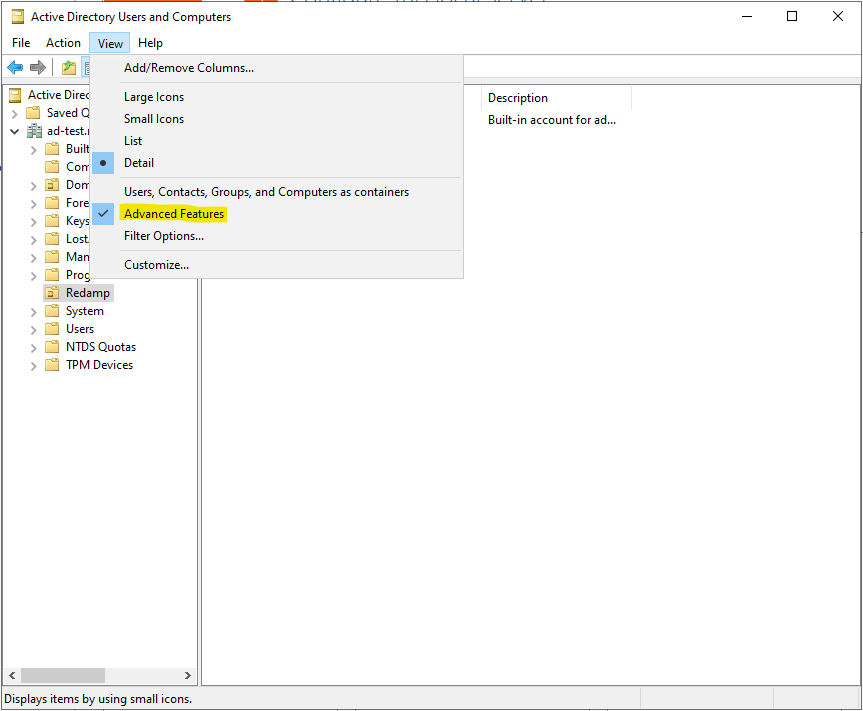The height and width of the screenshot is (711, 863).
Task: Select the Redamp organizational unit icon
Action: coord(52,293)
